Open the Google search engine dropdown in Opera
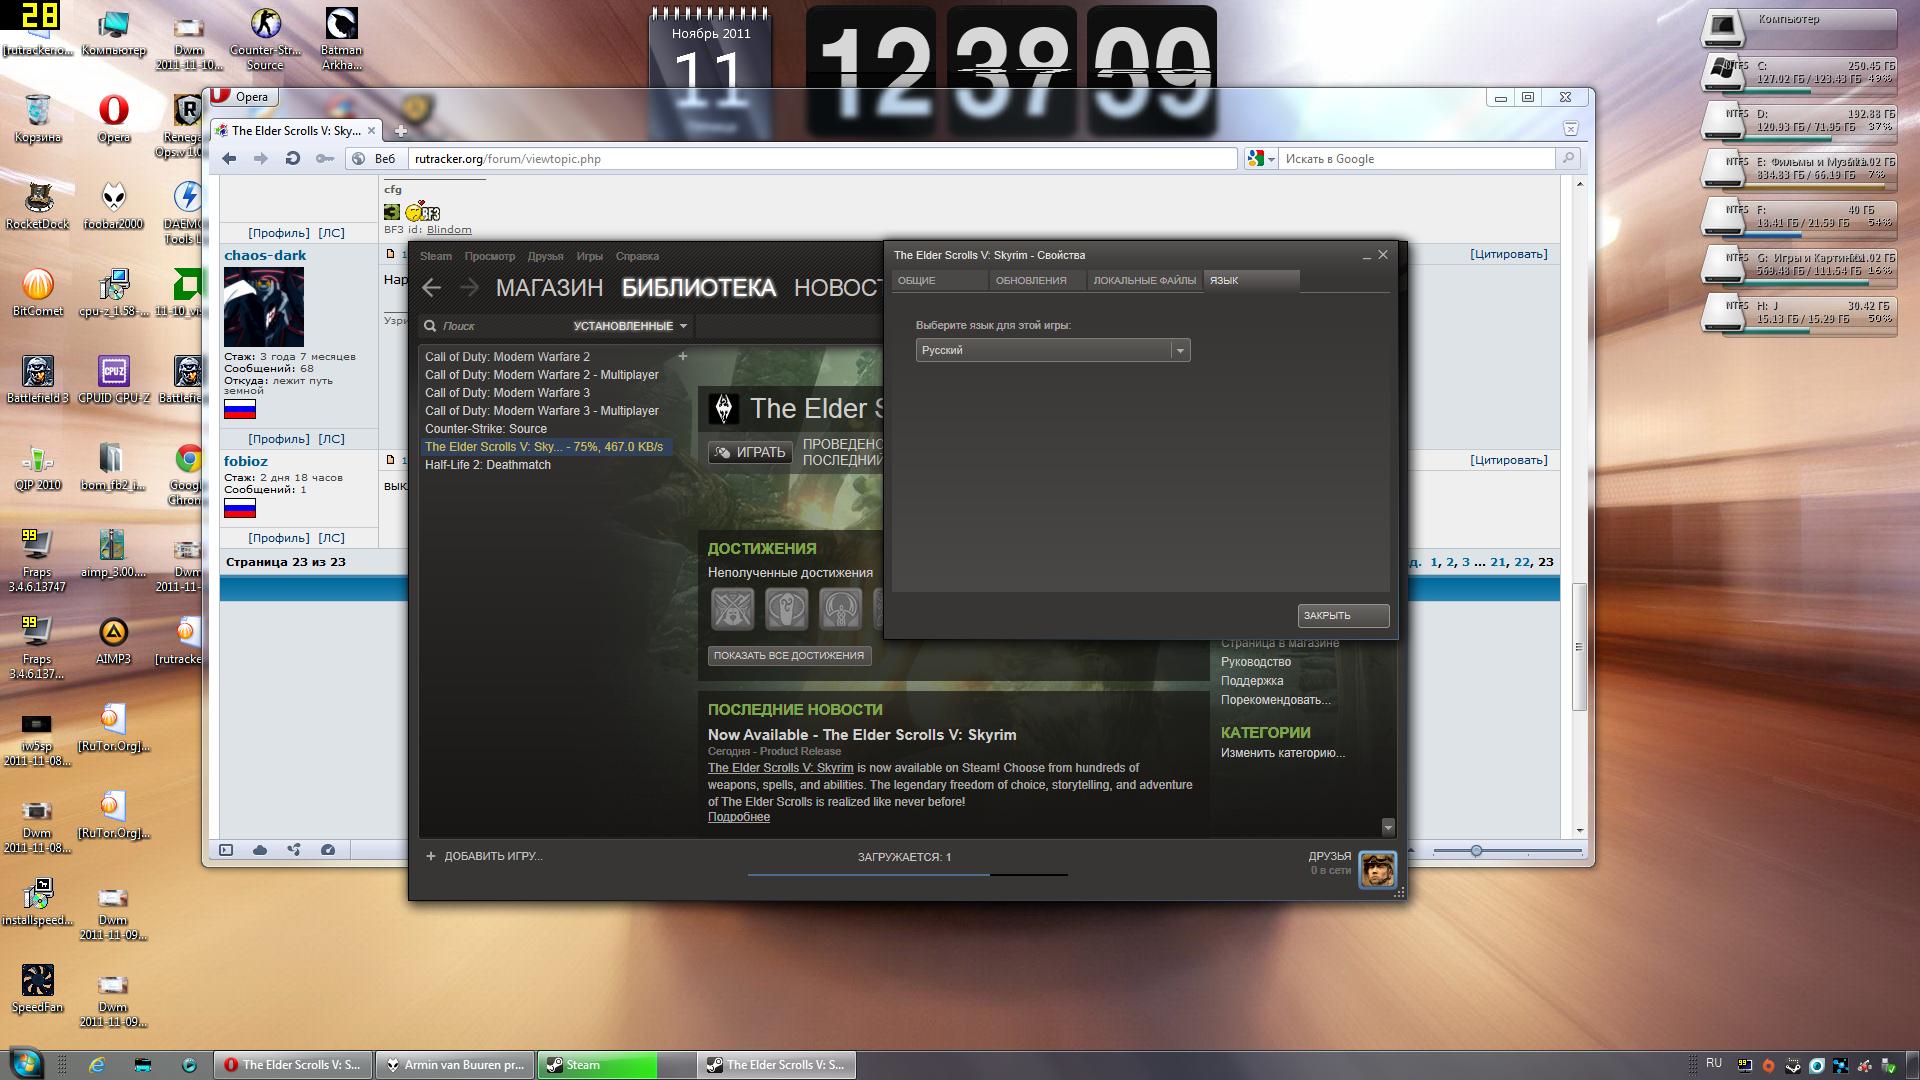 [1261, 158]
